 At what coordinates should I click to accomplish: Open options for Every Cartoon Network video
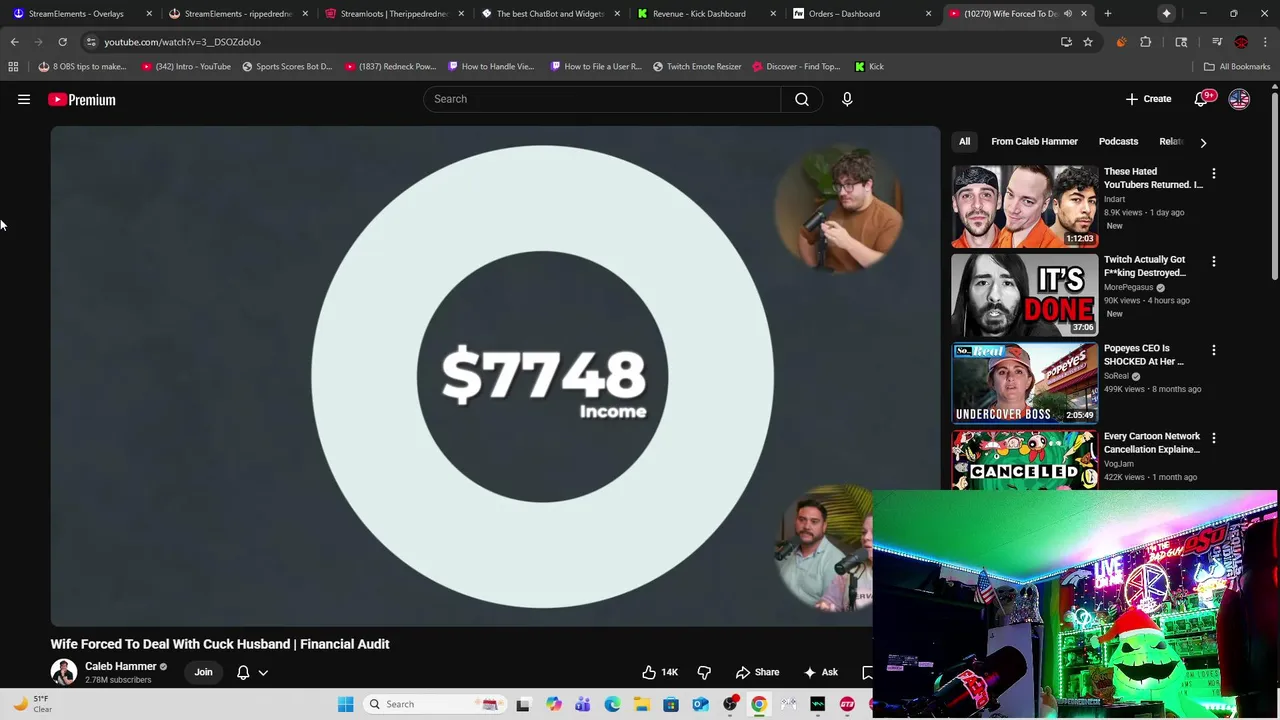click(x=1214, y=438)
